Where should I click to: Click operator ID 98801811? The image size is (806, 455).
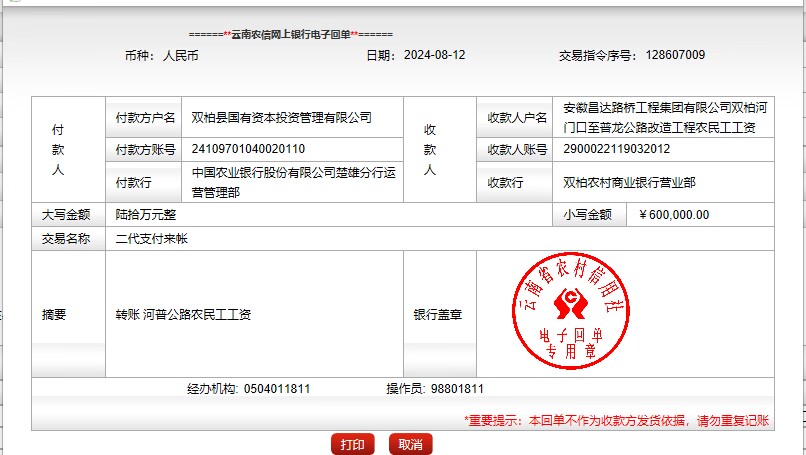(457, 388)
